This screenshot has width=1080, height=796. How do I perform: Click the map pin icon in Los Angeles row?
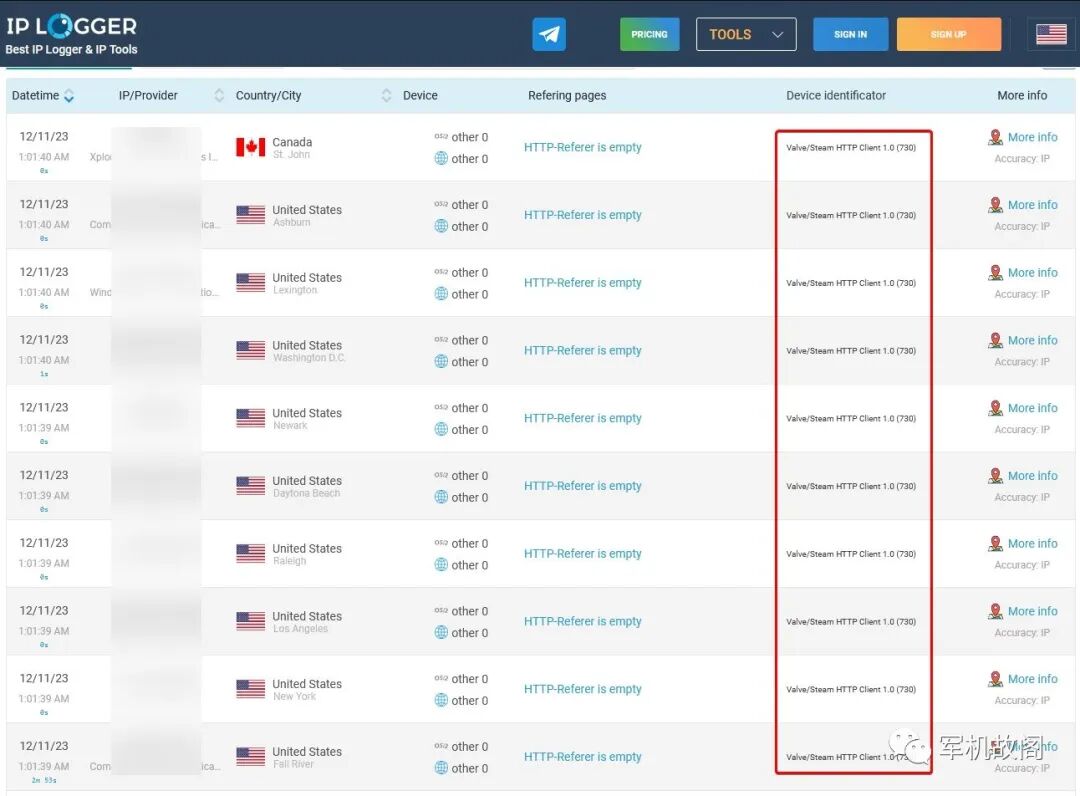click(995, 611)
